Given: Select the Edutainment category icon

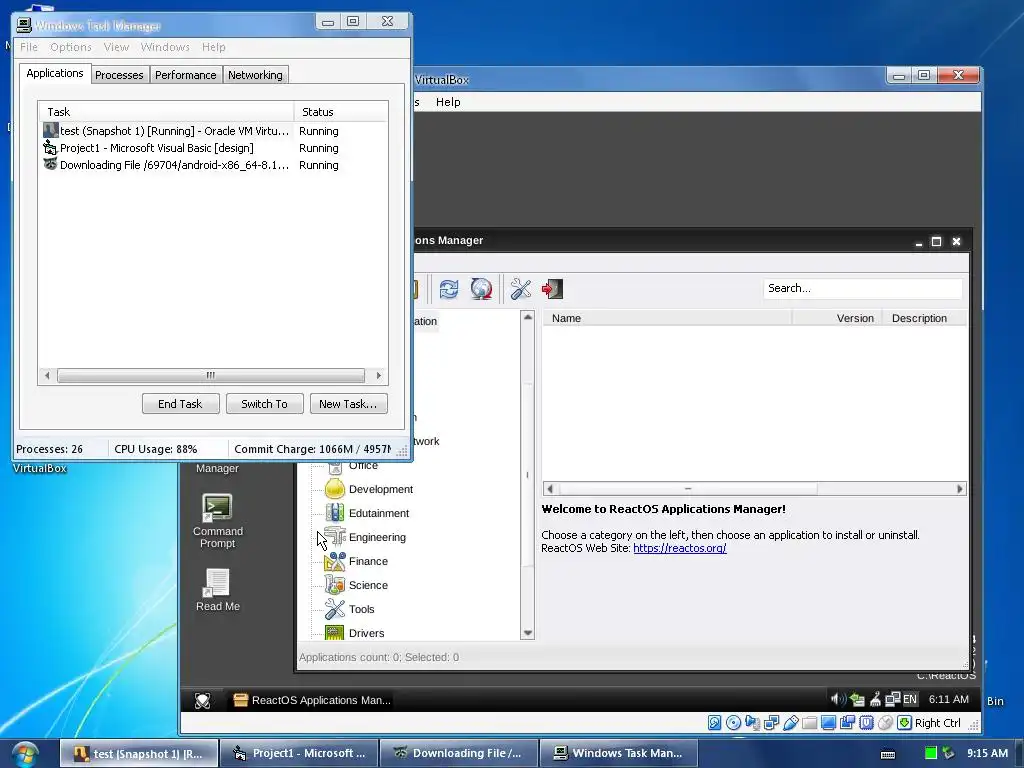Looking at the screenshot, I should (334, 513).
